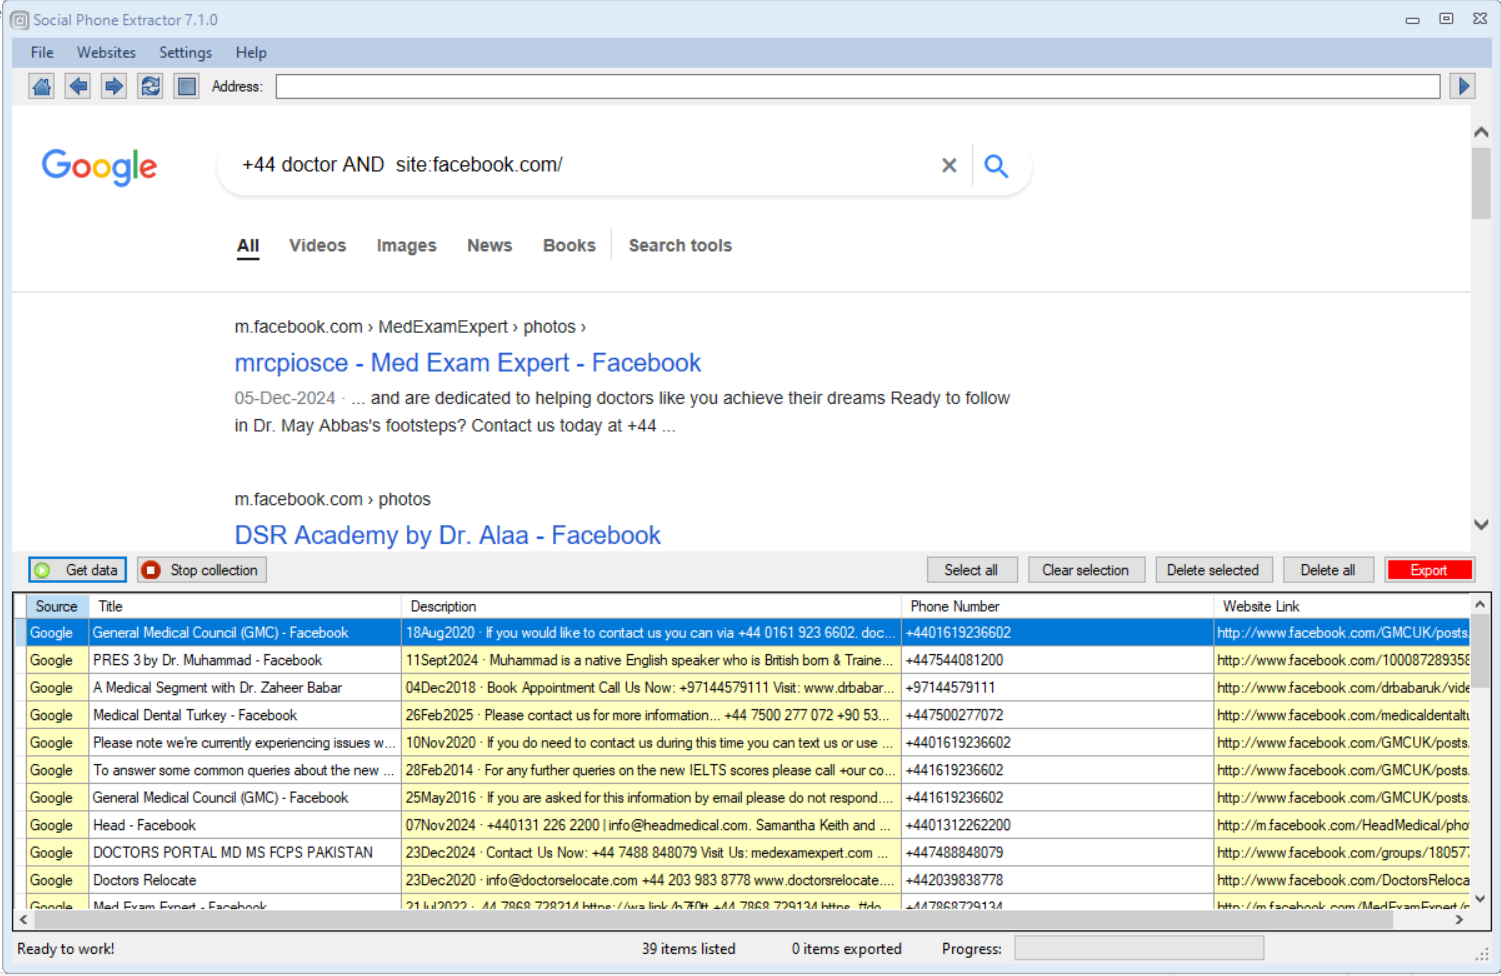Image resolution: width=1501 pixels, height=976 pixels.
Task: Click the Google magnifier search icon
Action: 995,166
